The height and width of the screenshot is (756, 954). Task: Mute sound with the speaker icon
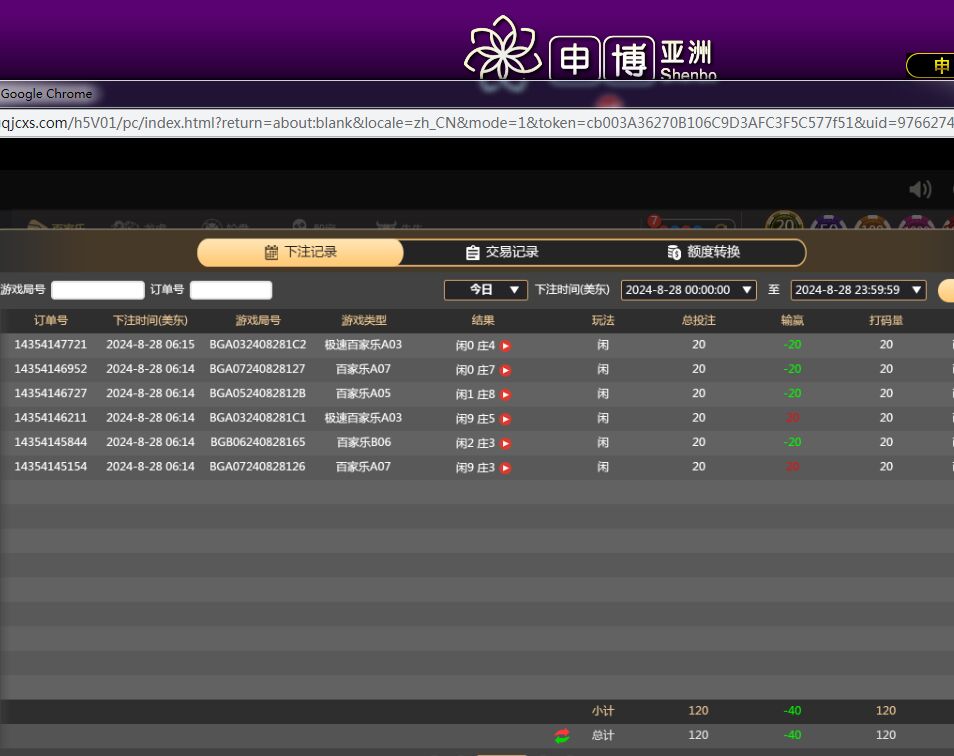pyautogui.click(x=919, y=189)
